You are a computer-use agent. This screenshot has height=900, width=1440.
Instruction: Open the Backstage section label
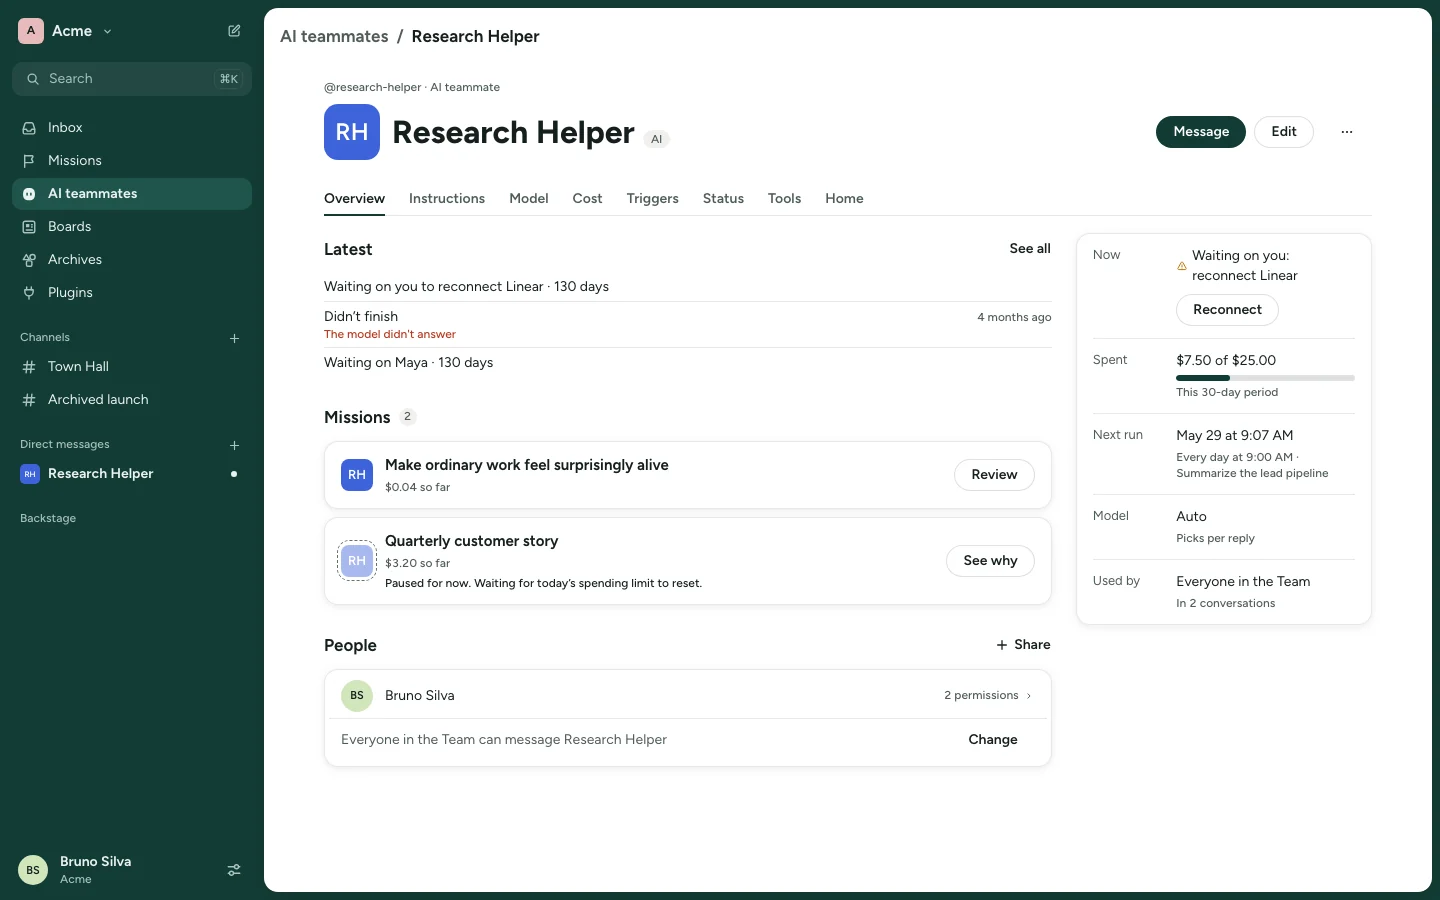tap(48, 519)
